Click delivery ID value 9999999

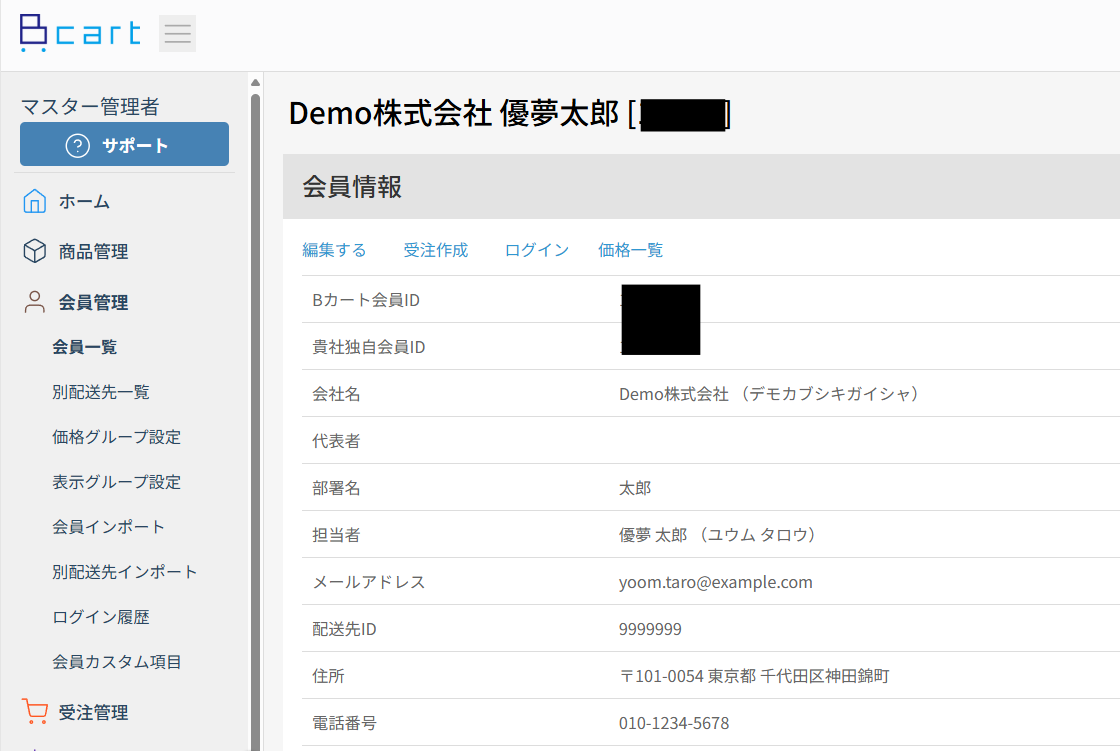tap(650, 630)
